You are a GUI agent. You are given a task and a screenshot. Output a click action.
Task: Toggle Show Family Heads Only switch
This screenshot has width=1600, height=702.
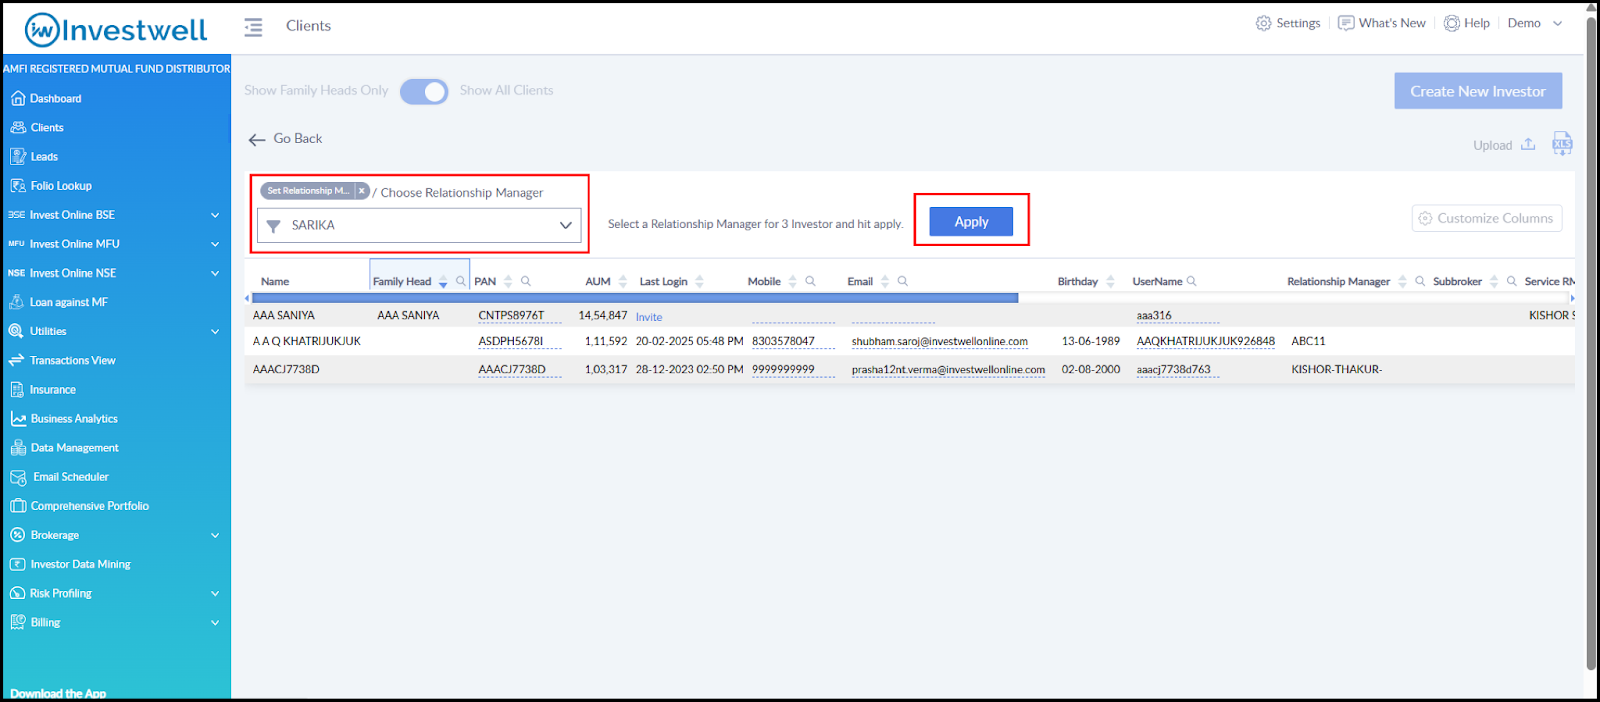pyautogui.click(x=424, y=91)
